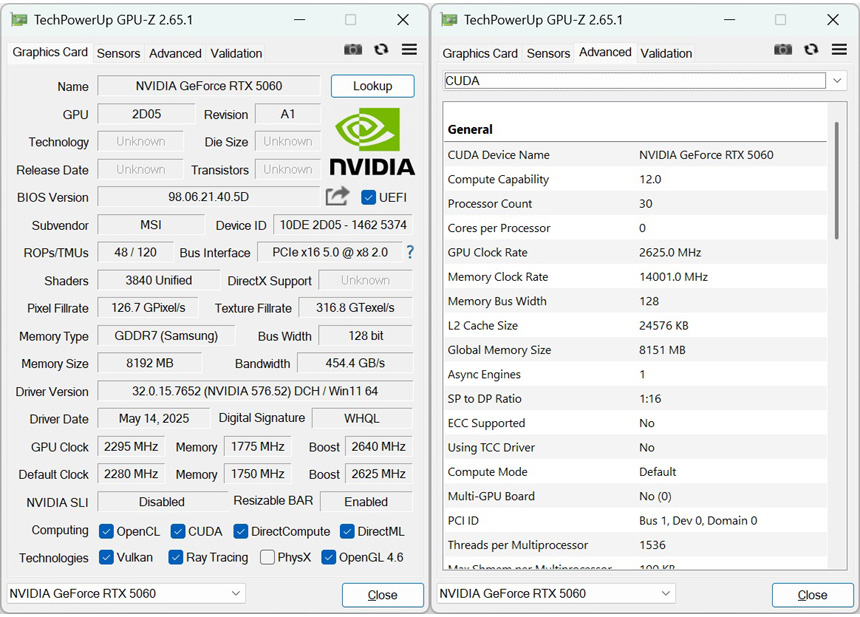Viewport: 860px width, 617px height.
Task: Click the Bus Interface question mark icon
Action: pyautogui.click(x=409, y=253)
